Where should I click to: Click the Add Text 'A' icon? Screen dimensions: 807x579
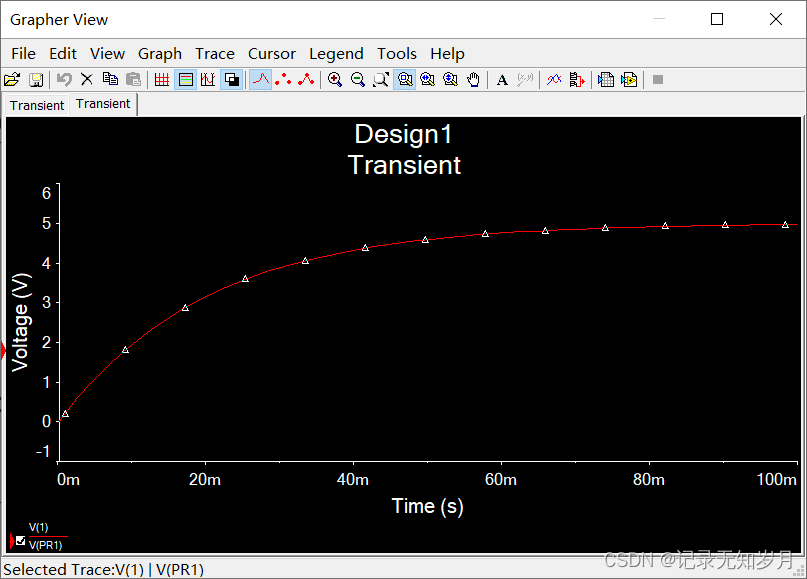click(x=502, y=80)
